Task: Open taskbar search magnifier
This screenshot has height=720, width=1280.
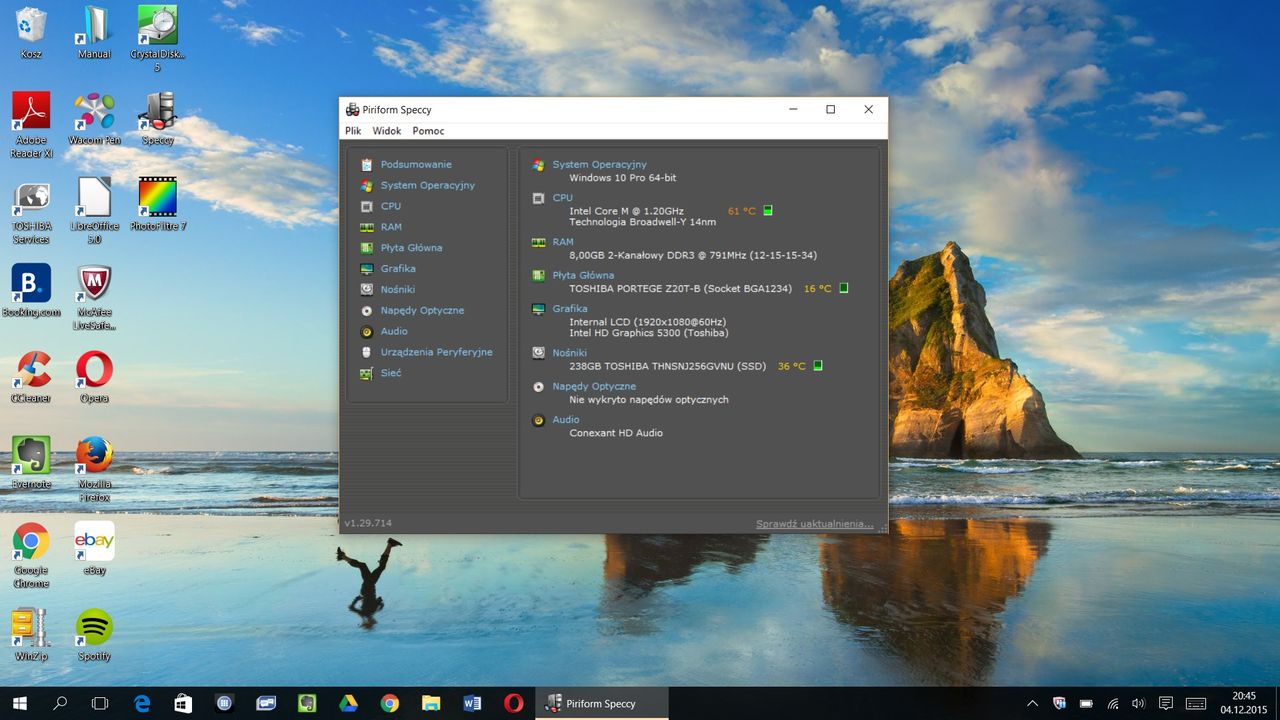Action: [60, 704]
